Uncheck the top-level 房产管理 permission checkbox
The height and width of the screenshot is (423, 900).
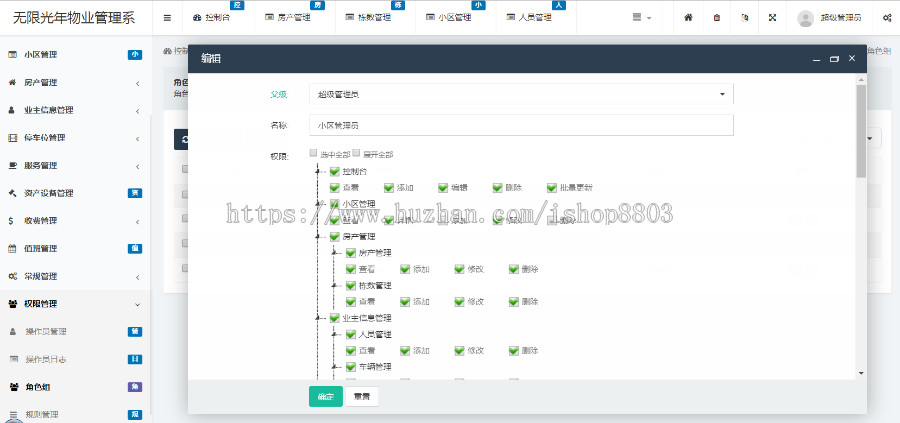335,236
